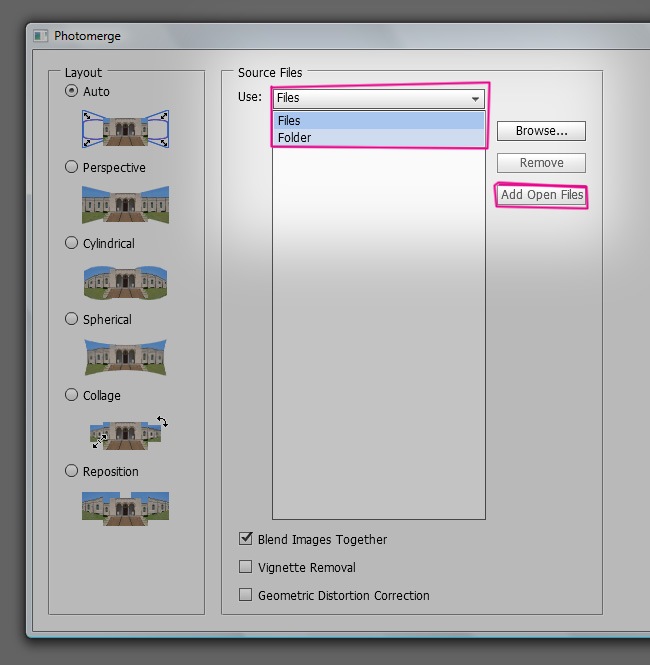Screen dimensions: 650x665
Task: Choose the Perspective layout option
Action: click(x=71, y=167)
